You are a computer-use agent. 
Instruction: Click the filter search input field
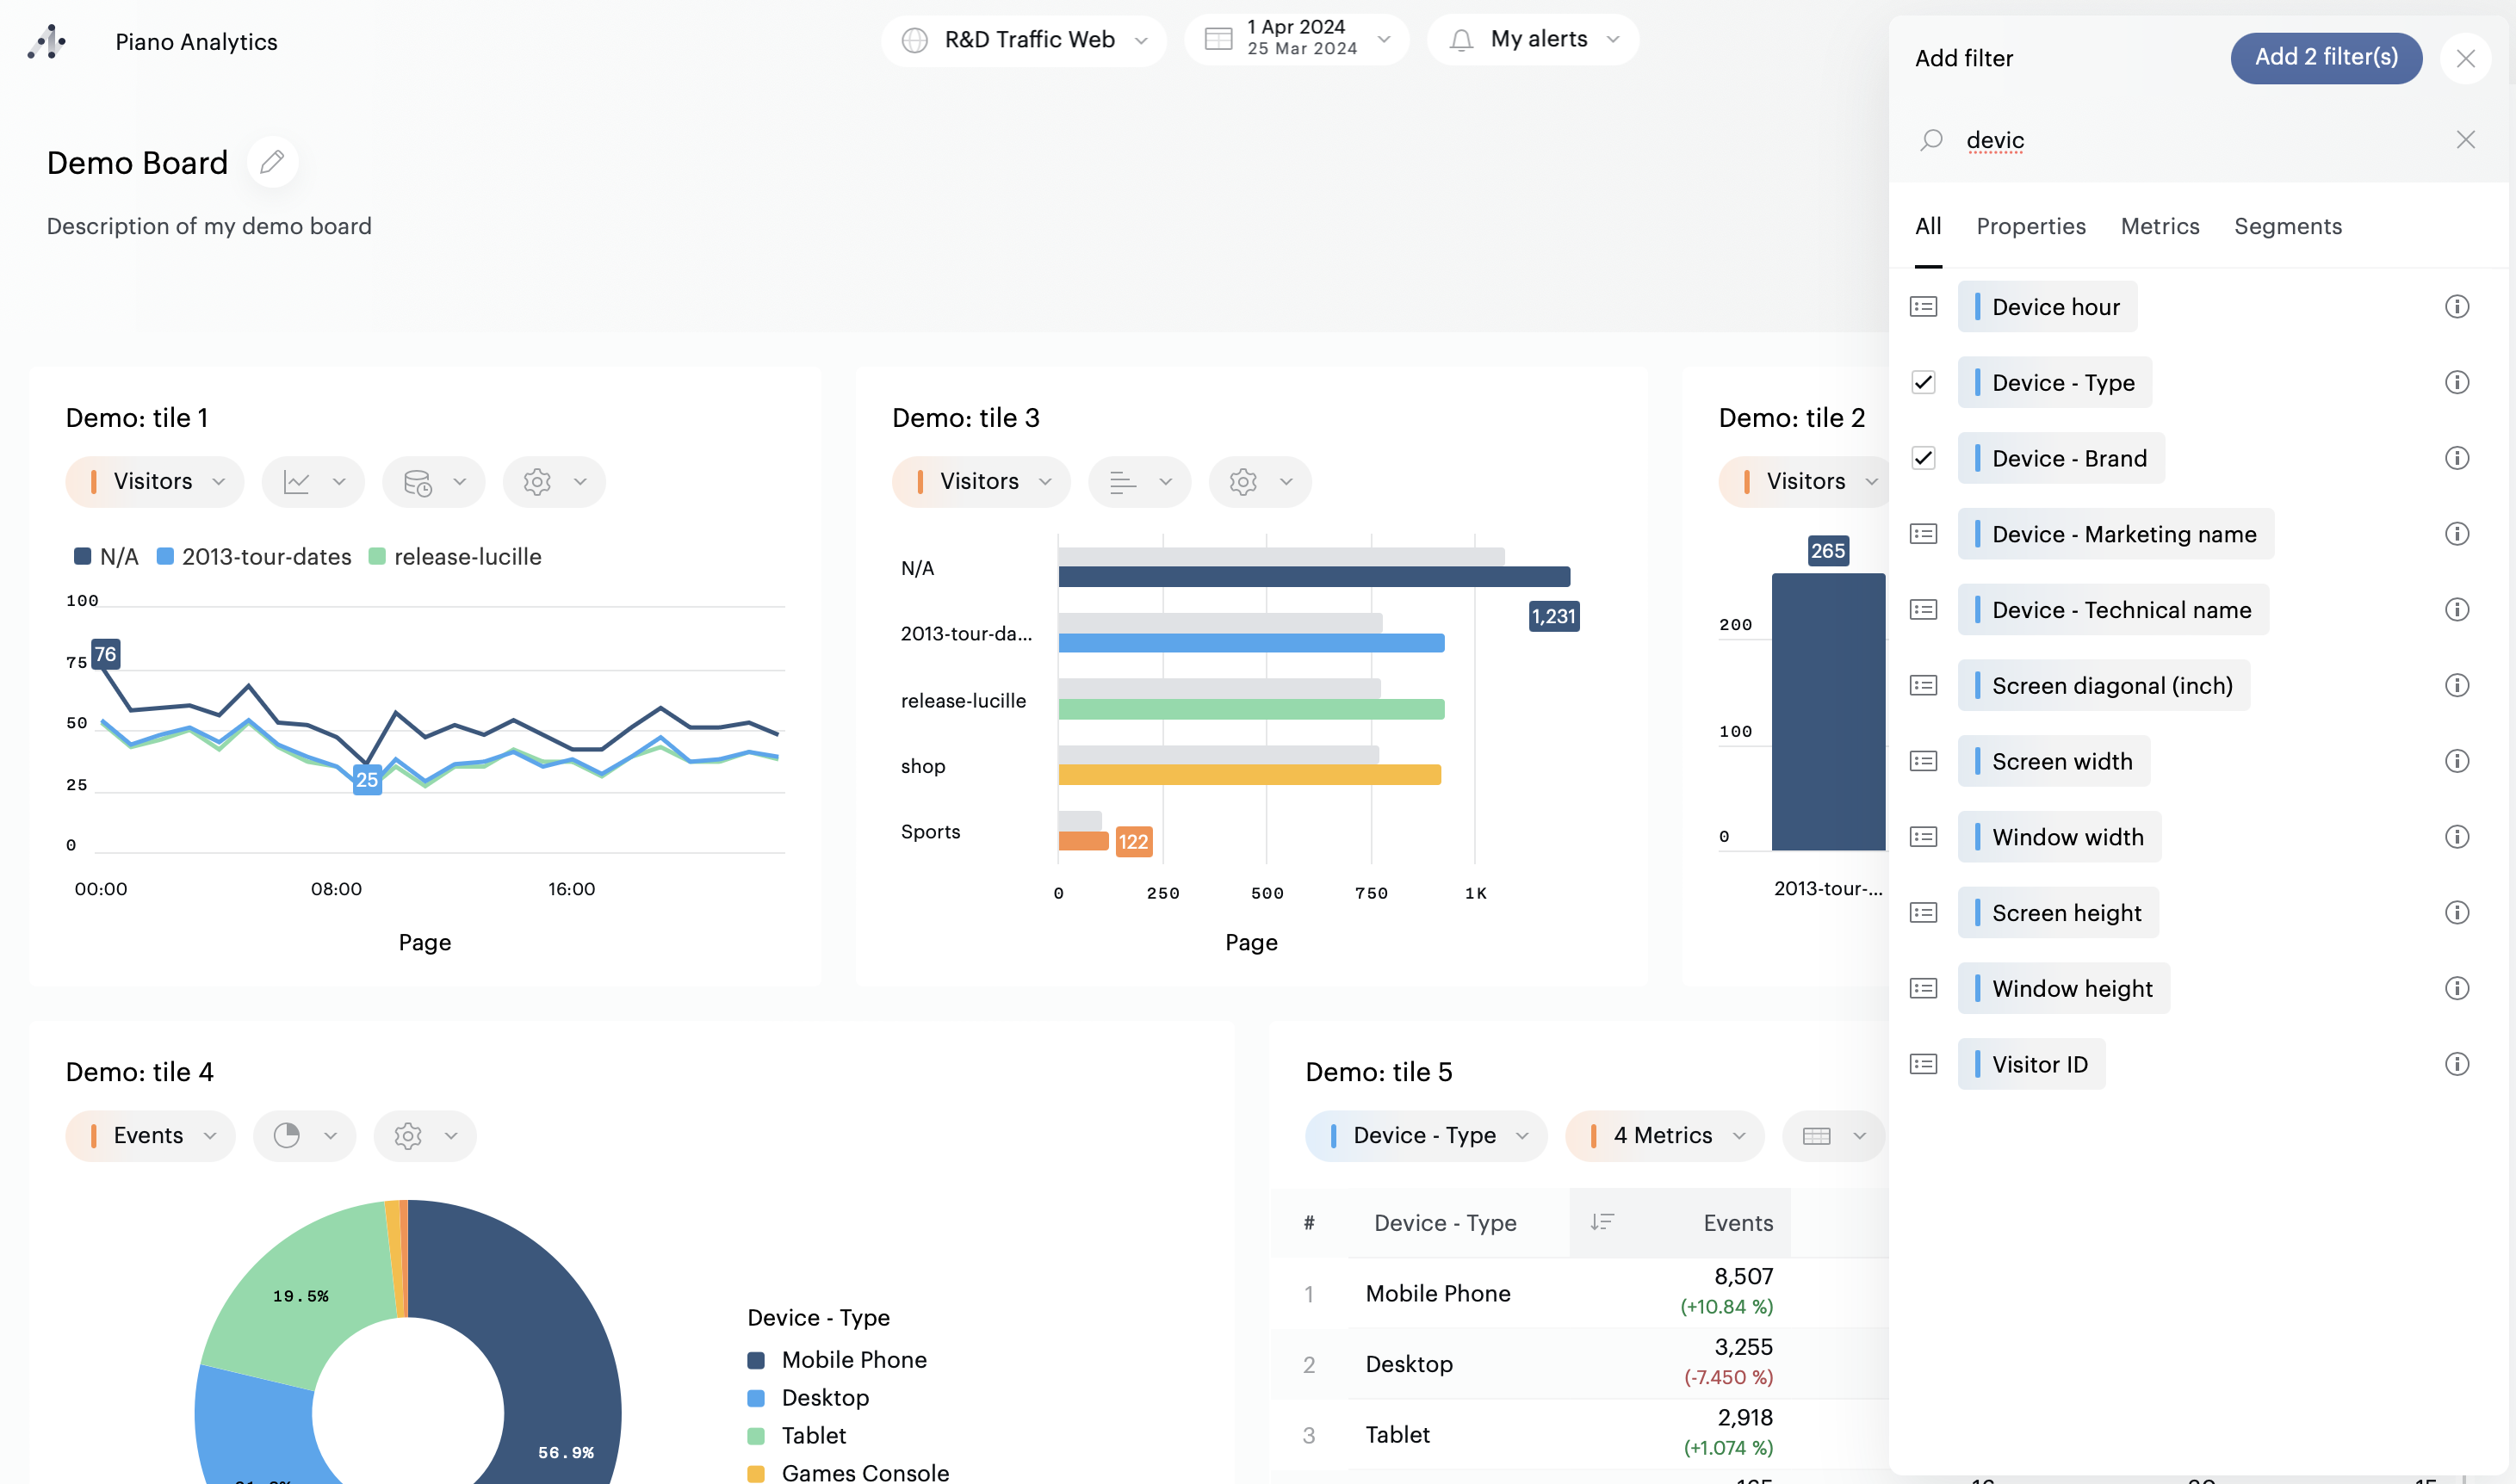[2190, 140]
